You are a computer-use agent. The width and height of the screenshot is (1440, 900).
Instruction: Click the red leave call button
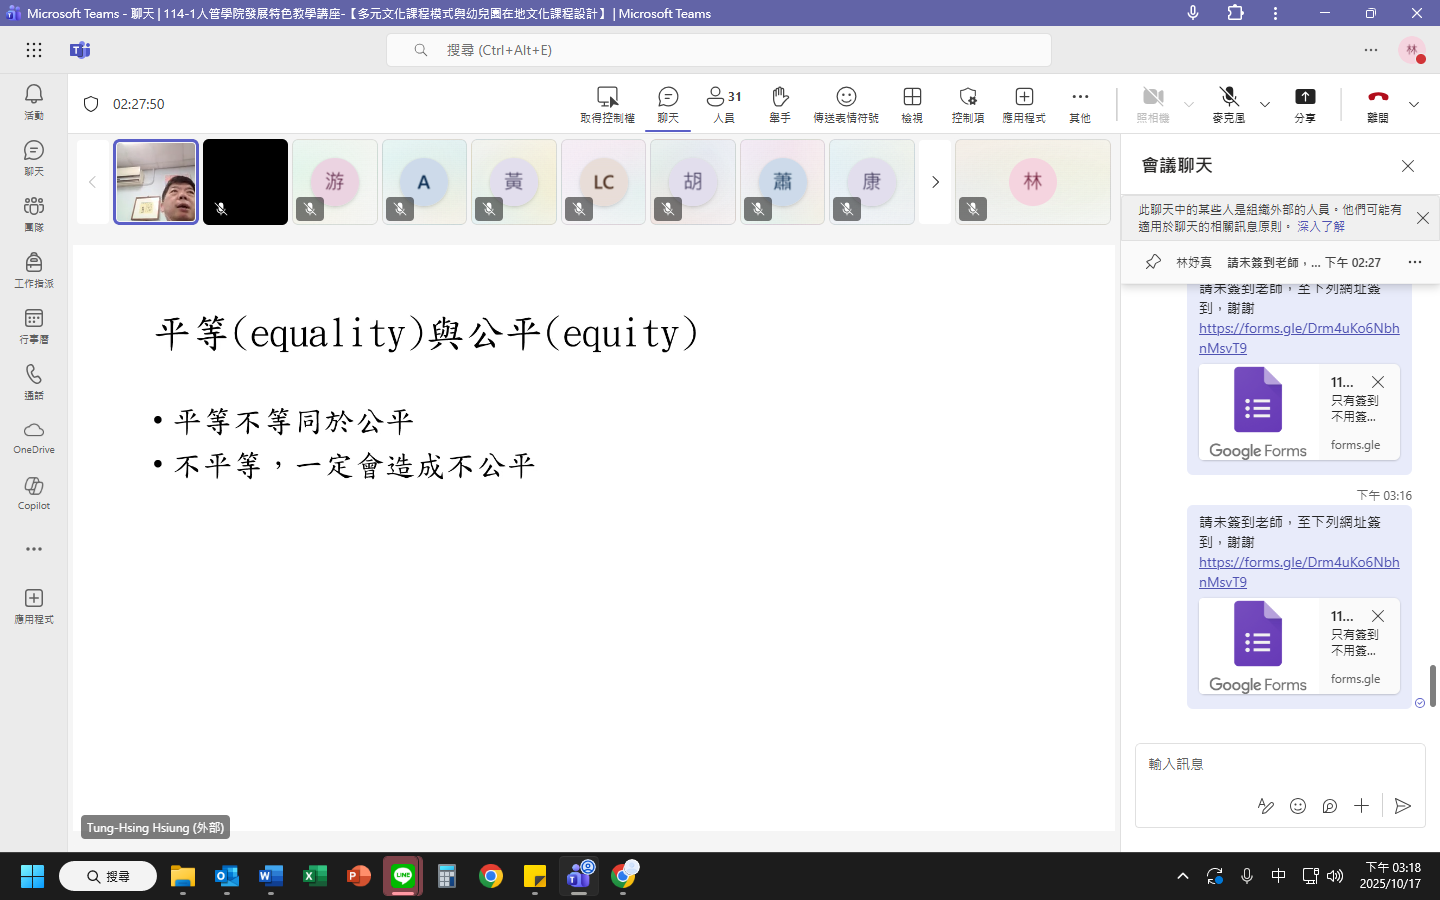1378,103
